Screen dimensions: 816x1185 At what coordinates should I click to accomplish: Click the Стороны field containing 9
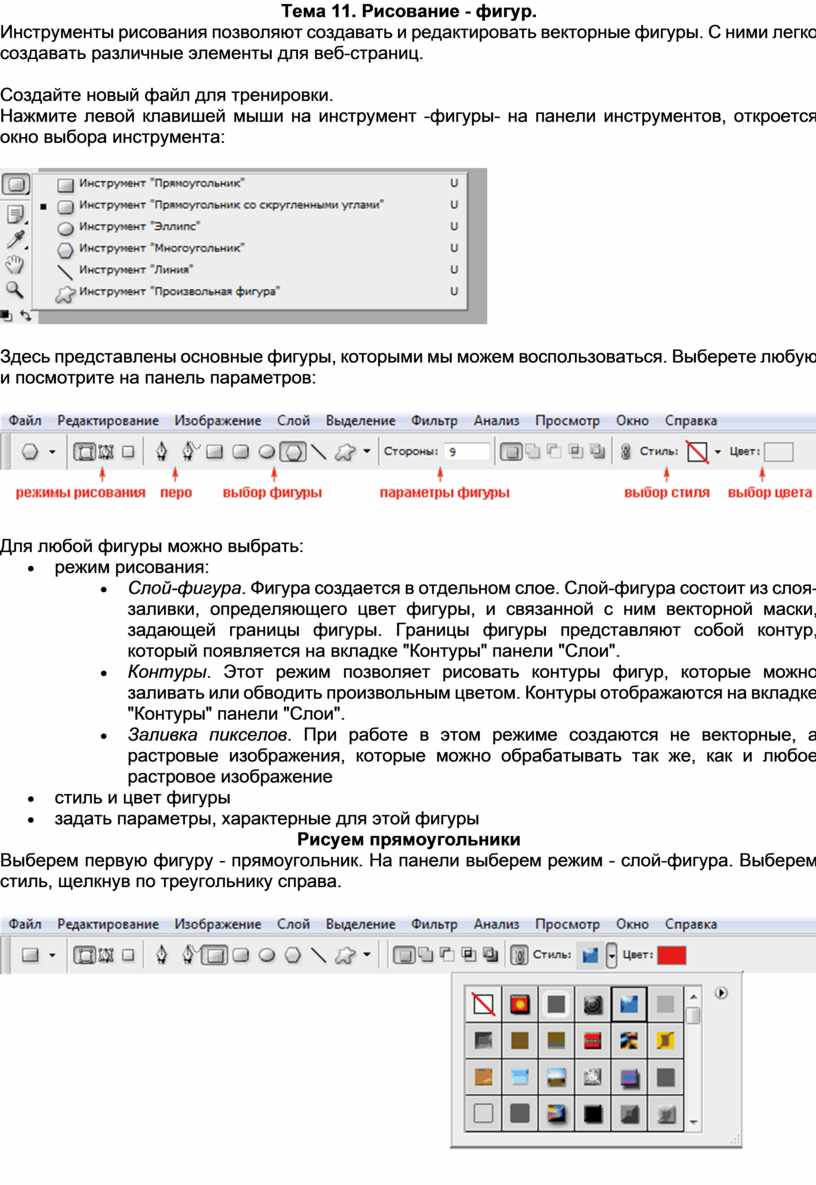coord(467,452)
